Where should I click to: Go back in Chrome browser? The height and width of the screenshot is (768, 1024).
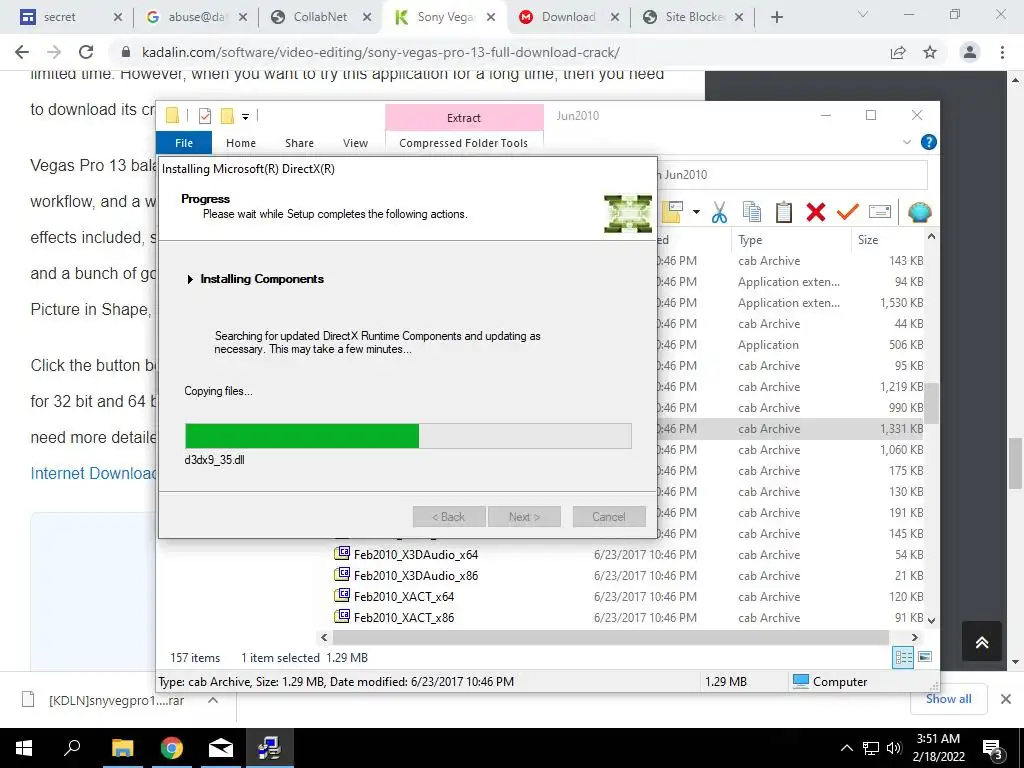click(x=22, y=52)
